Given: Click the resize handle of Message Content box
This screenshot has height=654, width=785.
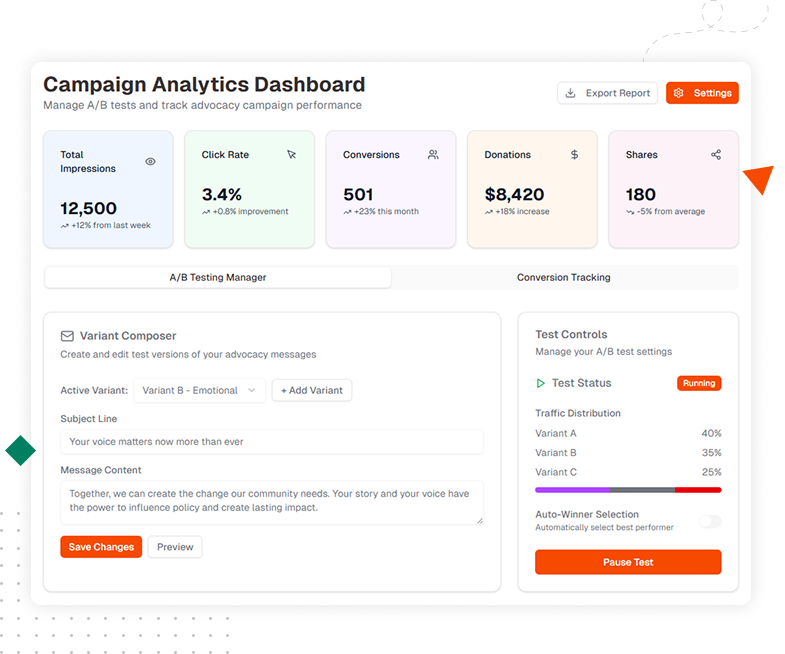Looking at the screenshot, I should [x=480, y=520].
